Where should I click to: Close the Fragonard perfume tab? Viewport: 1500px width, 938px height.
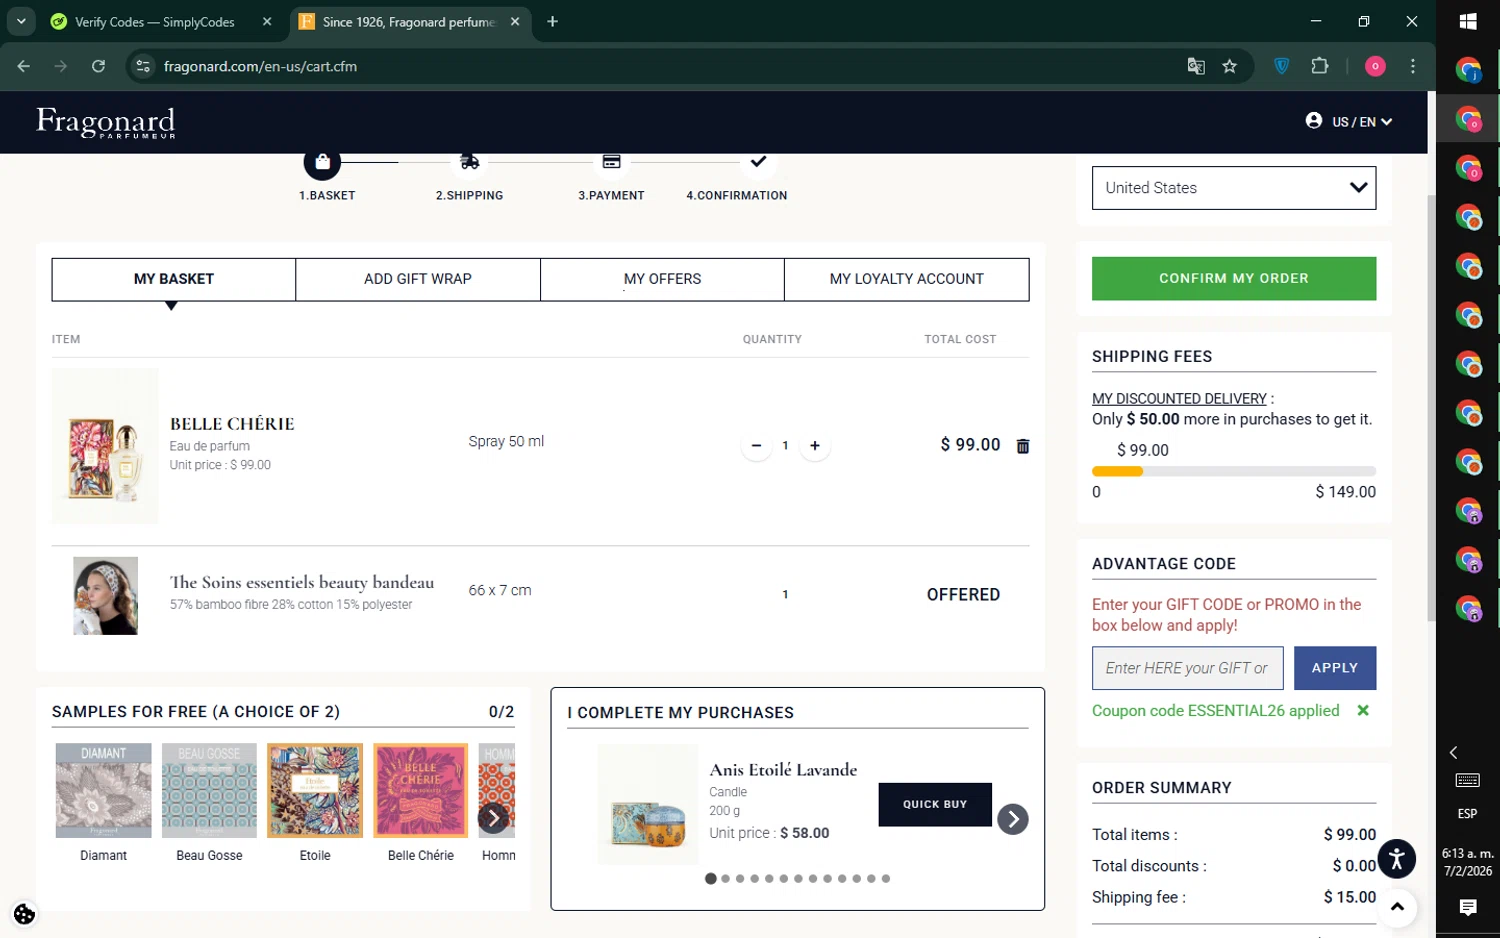(515, 22)
